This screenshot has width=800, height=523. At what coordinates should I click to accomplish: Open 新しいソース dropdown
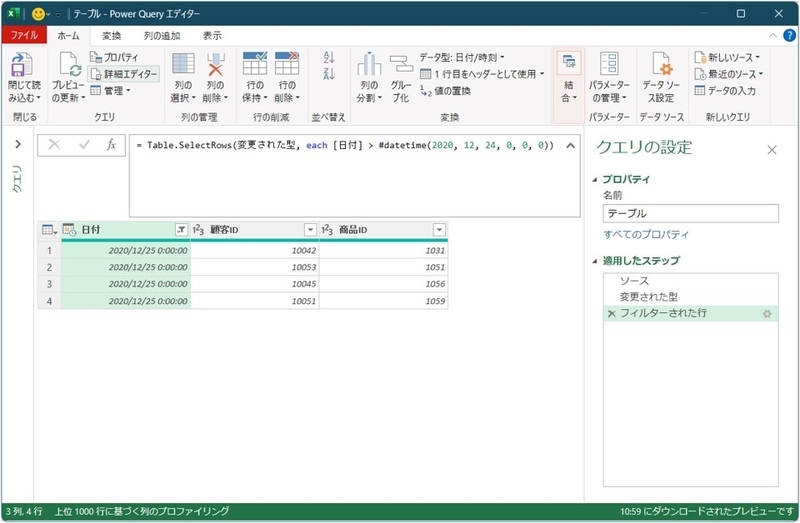[x=727, y=57]
